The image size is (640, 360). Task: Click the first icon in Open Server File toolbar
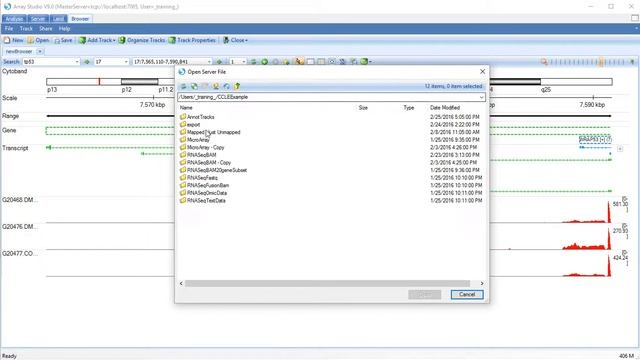click(x=183, y=86)
